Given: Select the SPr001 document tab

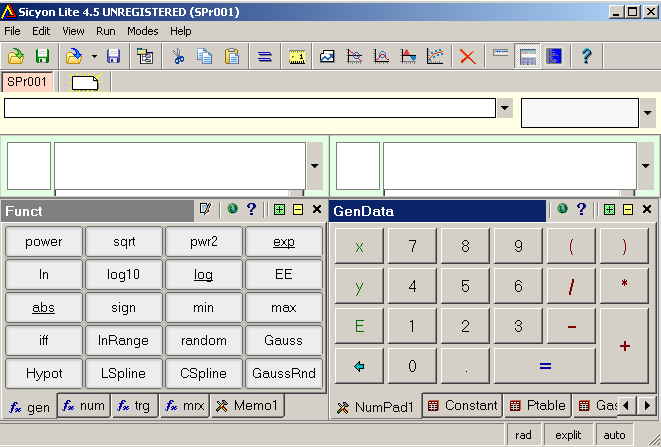Looking at the screenshot, I should pos(27,81).
